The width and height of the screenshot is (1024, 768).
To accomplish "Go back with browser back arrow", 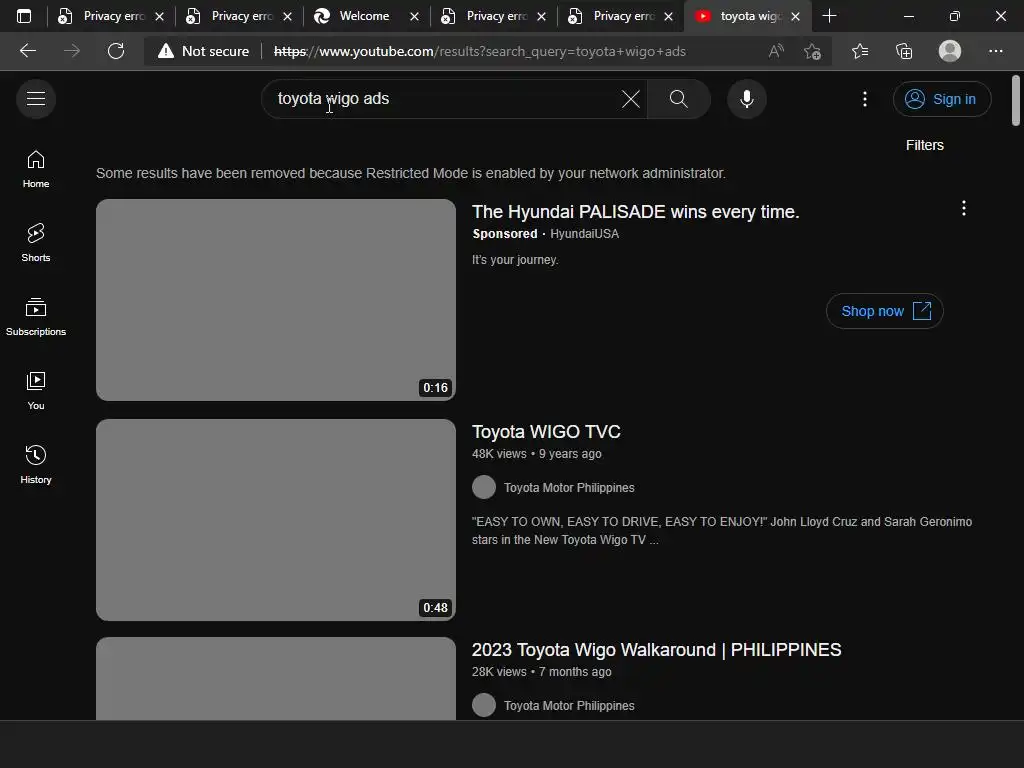I will click(27, 51).
